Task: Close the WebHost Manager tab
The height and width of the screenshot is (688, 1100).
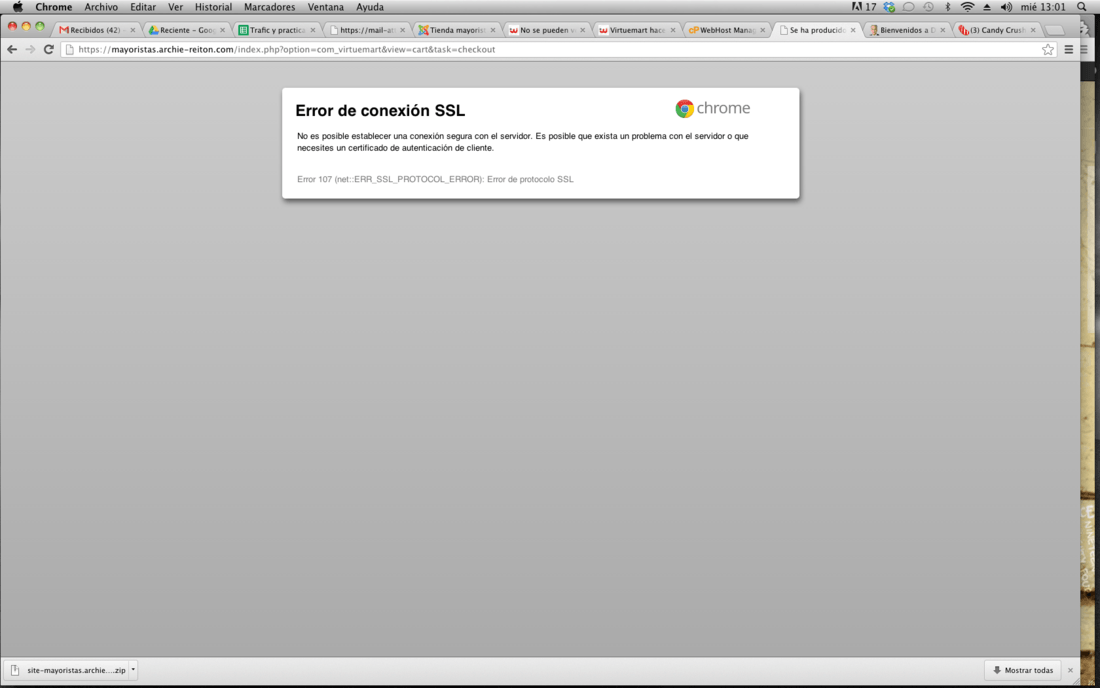Action: pos(763,30)
